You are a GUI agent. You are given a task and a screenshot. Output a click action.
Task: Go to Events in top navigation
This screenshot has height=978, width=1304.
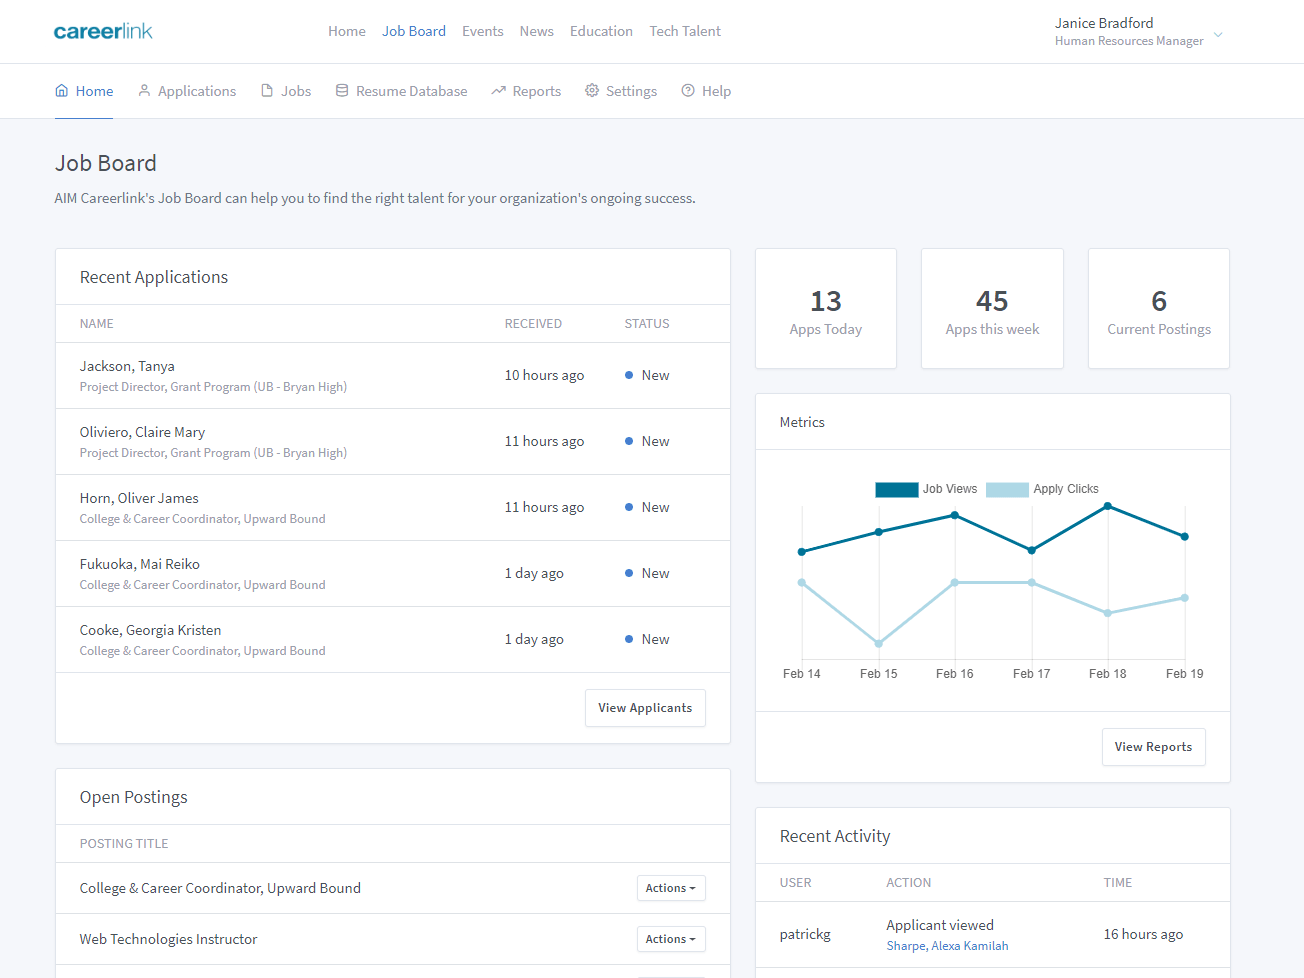point(482,31)
